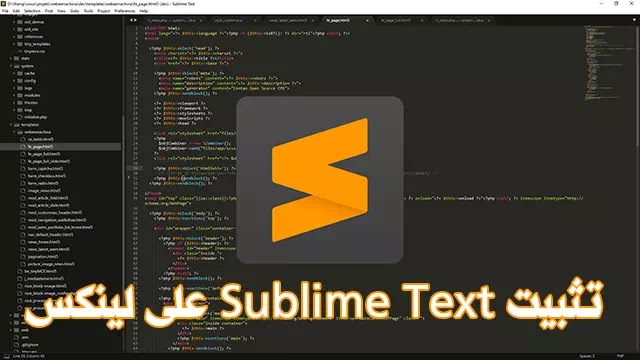Open the Preferences menu
The width and height of the screenshot is (640, 360).
pyautogui.click(x=124, y=11)
